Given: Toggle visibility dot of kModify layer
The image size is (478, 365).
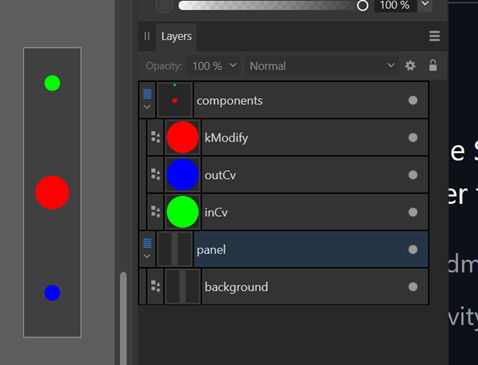Looking at the screenshot, I should (x=413, y=138).
